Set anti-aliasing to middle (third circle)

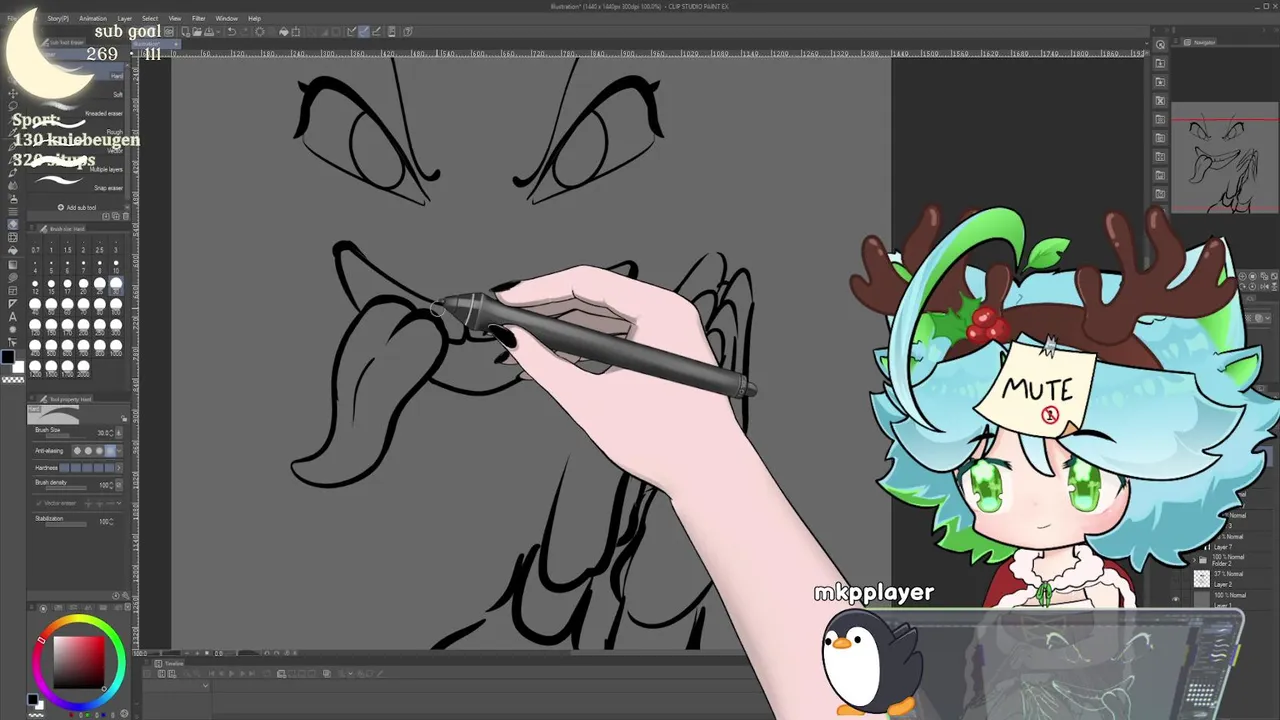pyautogui.click(x=99, y=450)
